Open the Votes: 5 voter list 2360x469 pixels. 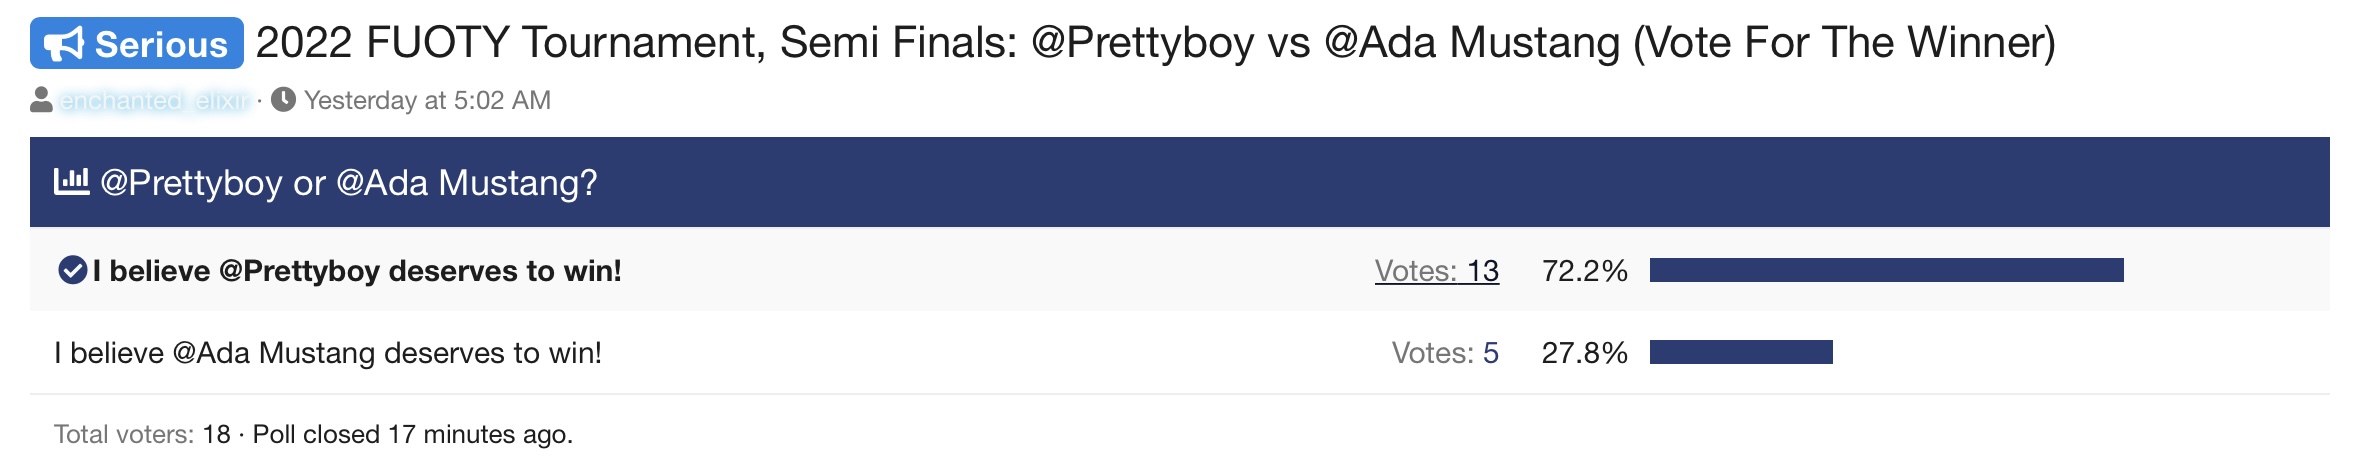point(1445,353)
